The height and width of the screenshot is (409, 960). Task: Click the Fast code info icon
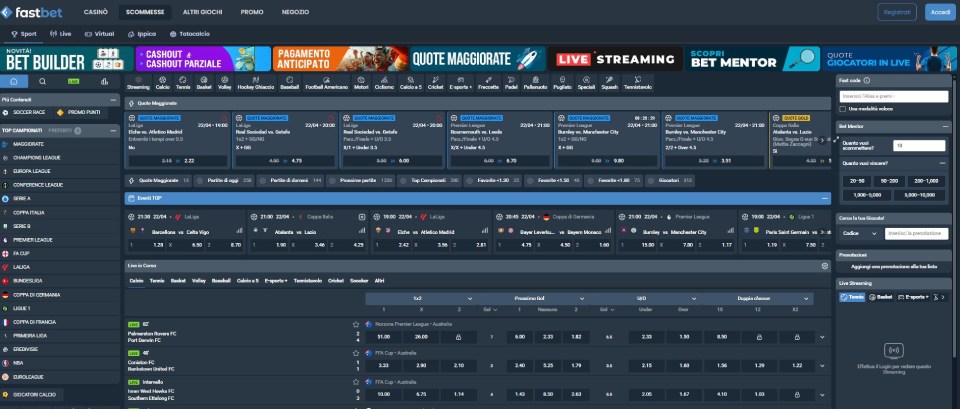[x=867, y=80]
